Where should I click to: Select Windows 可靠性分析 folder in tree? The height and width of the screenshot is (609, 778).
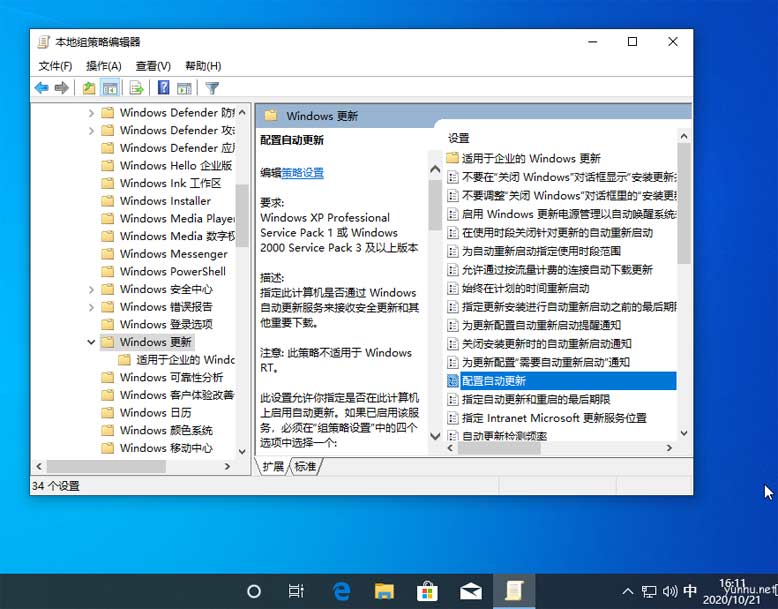pyautogui.click(x=162, y=377)
